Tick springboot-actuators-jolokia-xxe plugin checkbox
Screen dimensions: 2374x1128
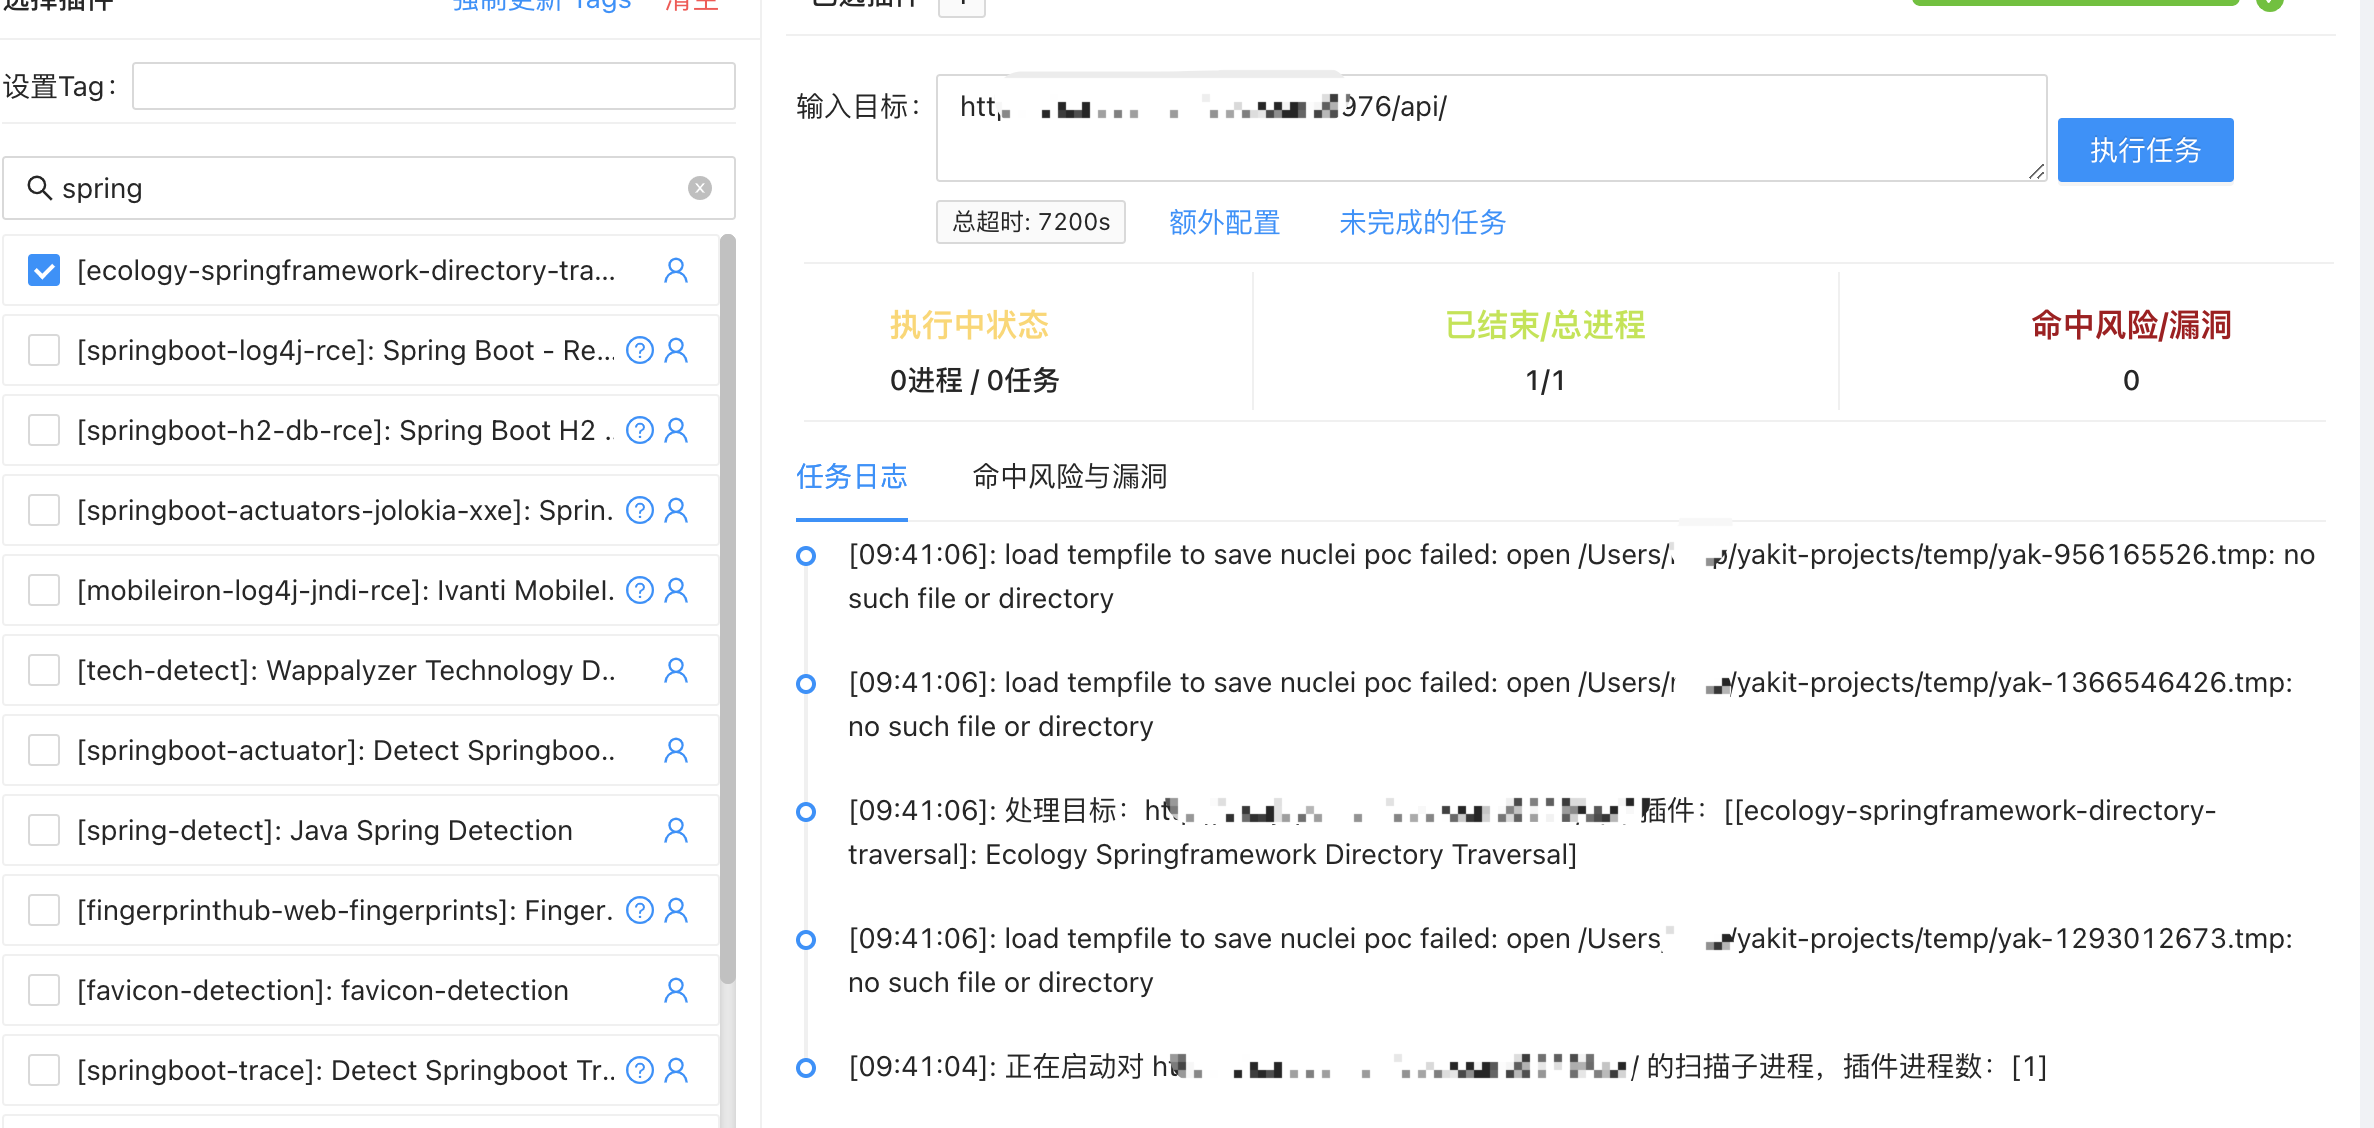tap(44, 510)
